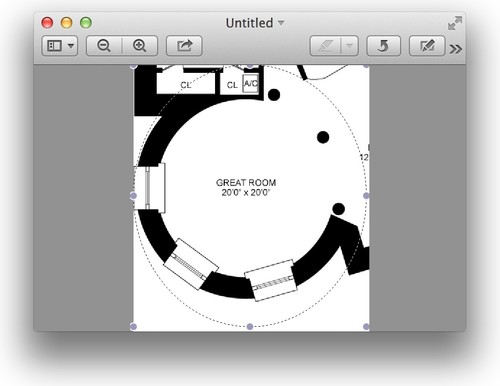Open the highlight color dropdown arrow
The image size is (500, 386).
(350, 46)
